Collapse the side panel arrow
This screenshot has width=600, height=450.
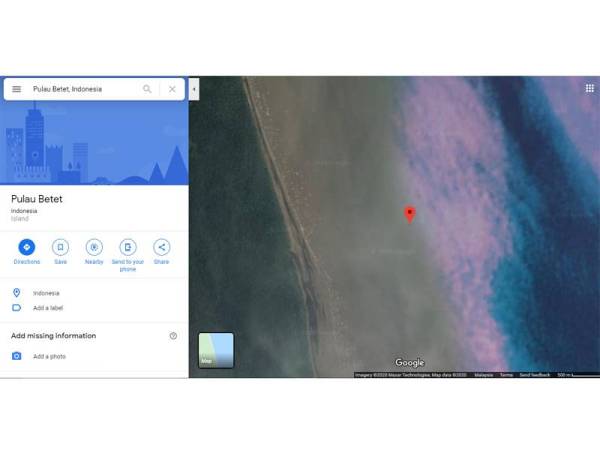[194, 89]
